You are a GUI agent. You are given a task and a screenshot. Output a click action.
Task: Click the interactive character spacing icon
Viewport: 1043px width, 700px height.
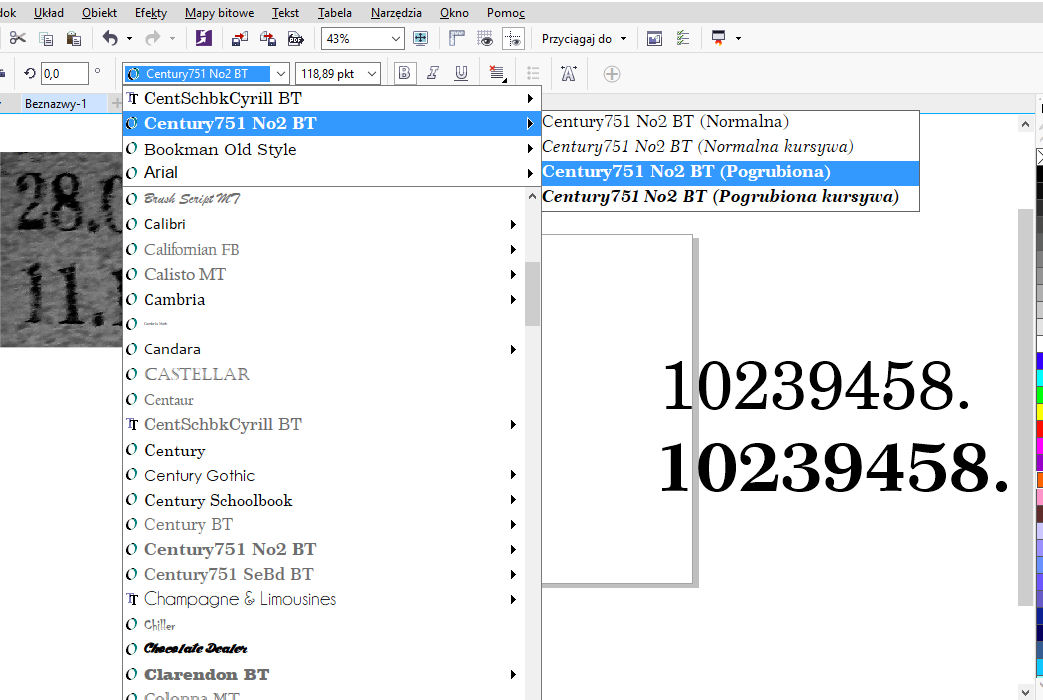(x=569, y=73)
